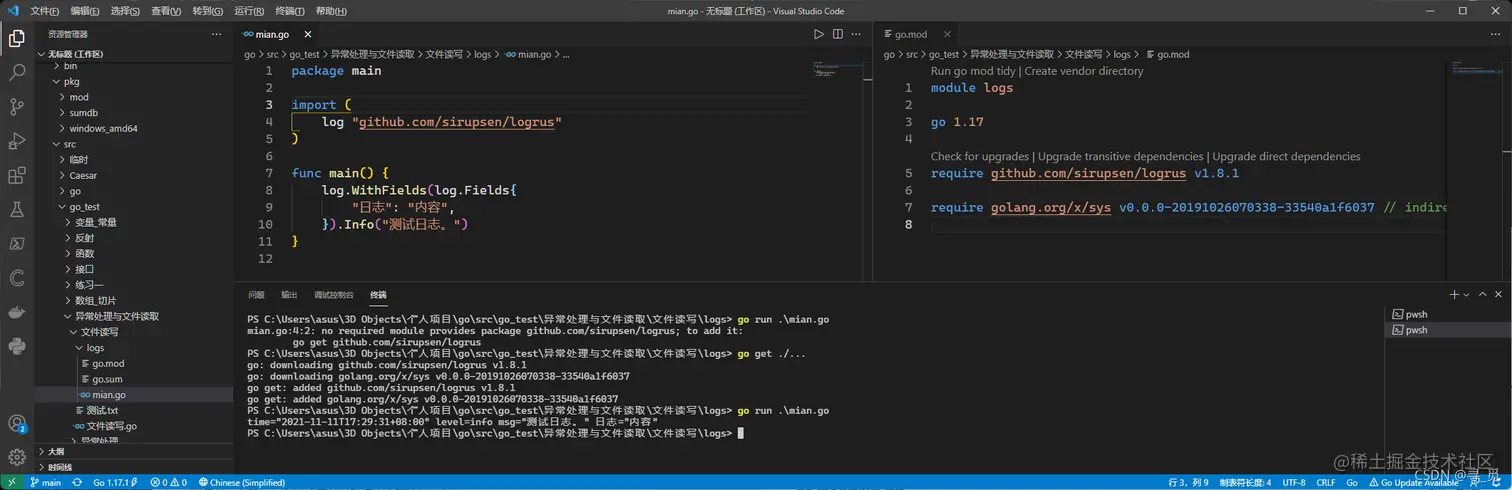Screen dimensions: 1512x490
Task: Open the 终端(T) menu
Action: 290,11
